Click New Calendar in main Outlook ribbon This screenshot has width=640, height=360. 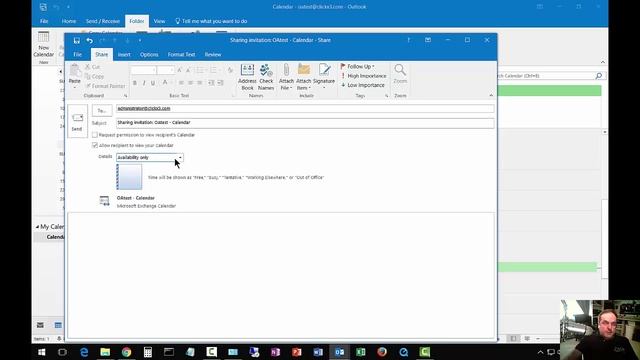[x=44, y=44]
